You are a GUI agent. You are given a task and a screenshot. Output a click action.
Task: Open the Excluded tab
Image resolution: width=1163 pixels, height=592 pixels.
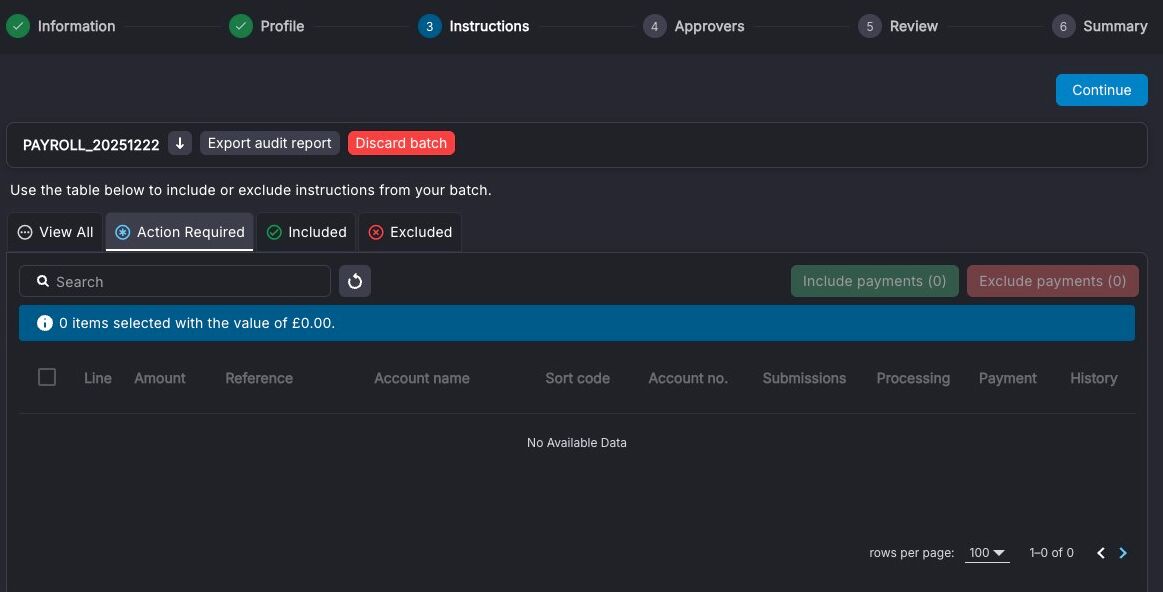[410, 232]
